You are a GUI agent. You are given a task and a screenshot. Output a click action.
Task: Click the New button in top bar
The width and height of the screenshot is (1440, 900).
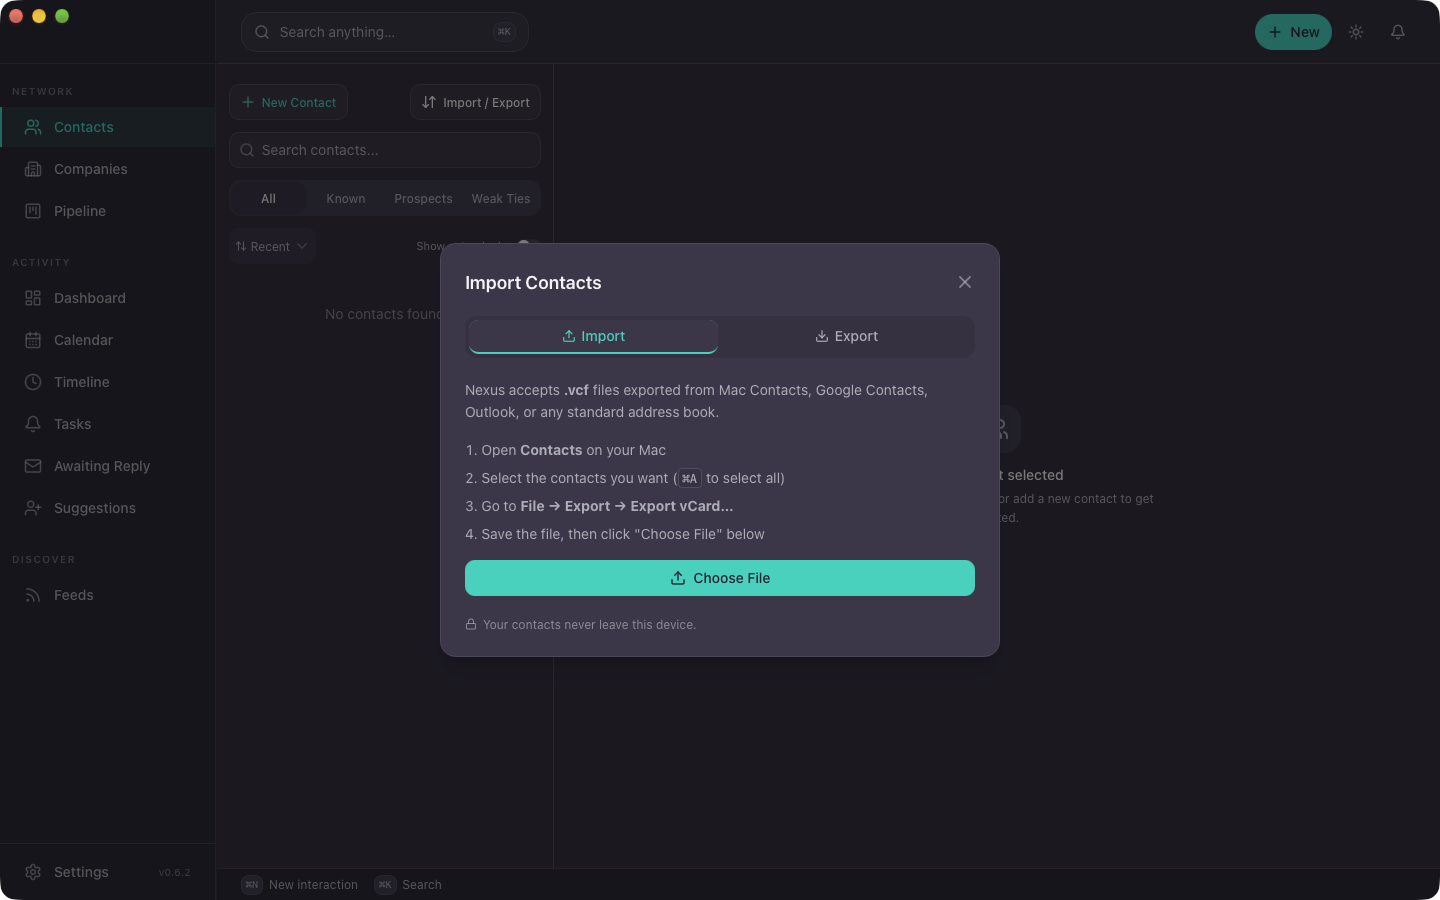[1293, 32]
